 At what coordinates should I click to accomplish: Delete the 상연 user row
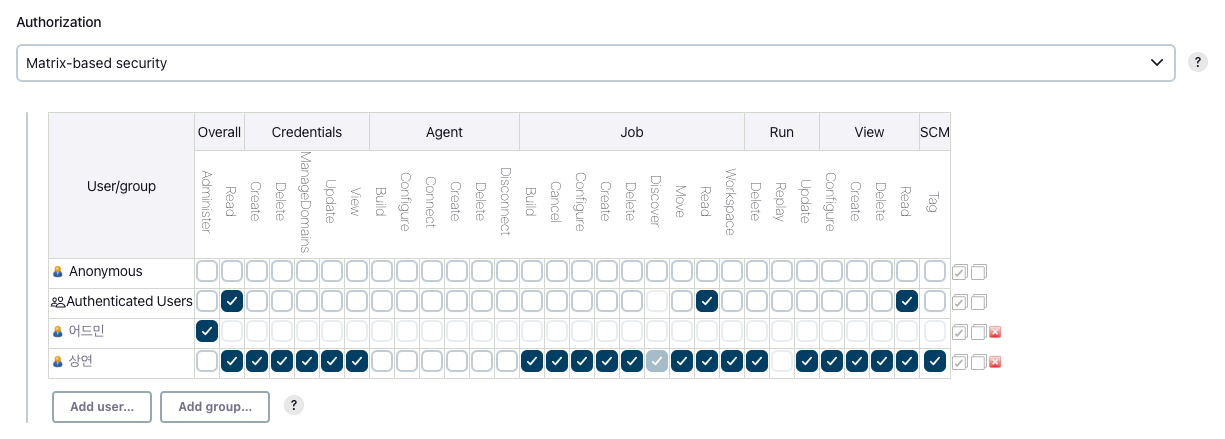995,362
